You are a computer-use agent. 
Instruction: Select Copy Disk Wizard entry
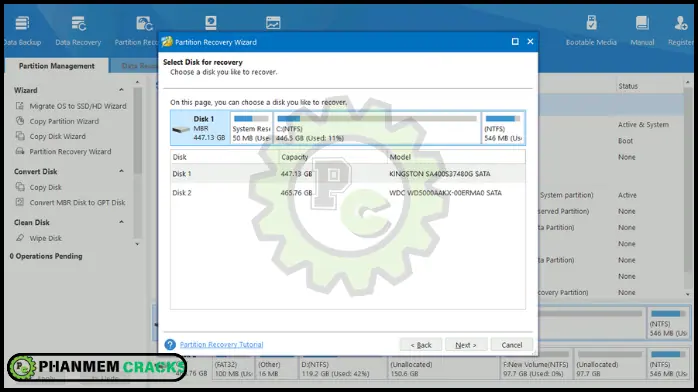(x=57, y=136)
